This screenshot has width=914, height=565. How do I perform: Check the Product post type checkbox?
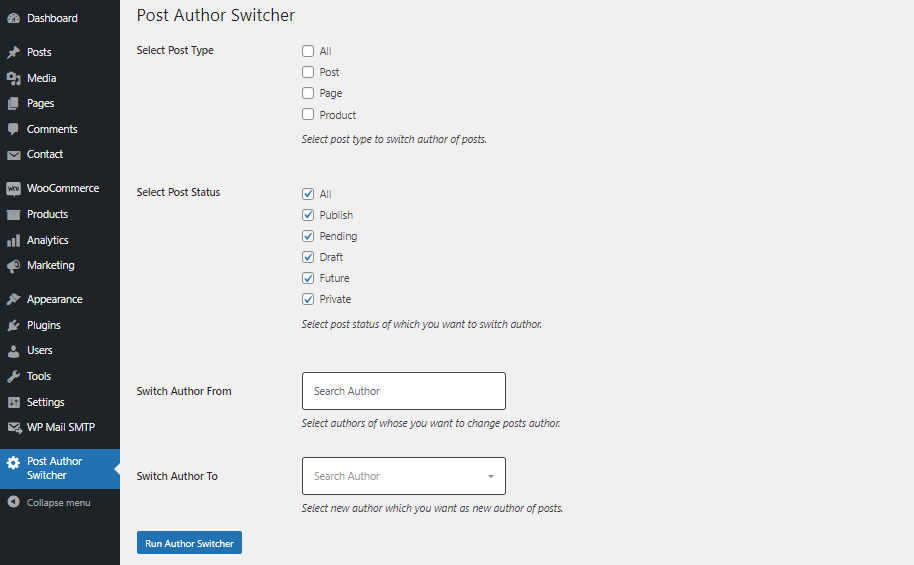[308, 114]
